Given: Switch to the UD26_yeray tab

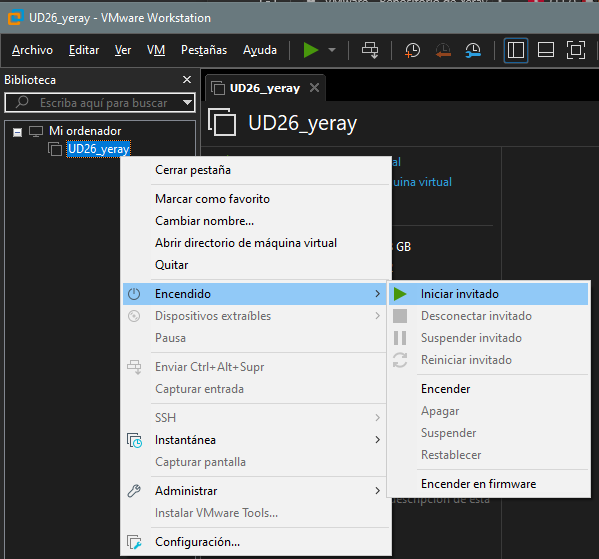Looking at the screenshot, I should [265, 88].
